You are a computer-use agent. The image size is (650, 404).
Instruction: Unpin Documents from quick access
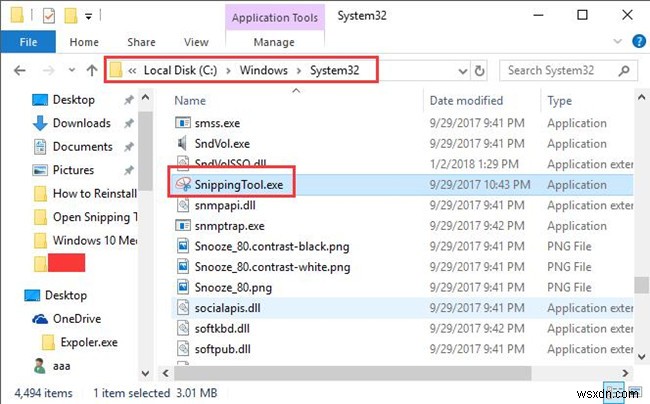pyautogui.click(x=129, y=147)
